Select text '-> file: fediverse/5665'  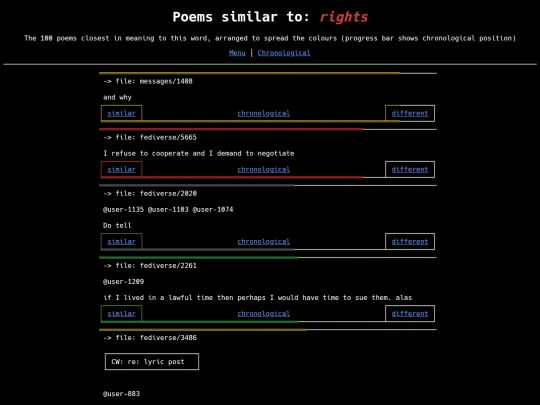tap(150, 137)
